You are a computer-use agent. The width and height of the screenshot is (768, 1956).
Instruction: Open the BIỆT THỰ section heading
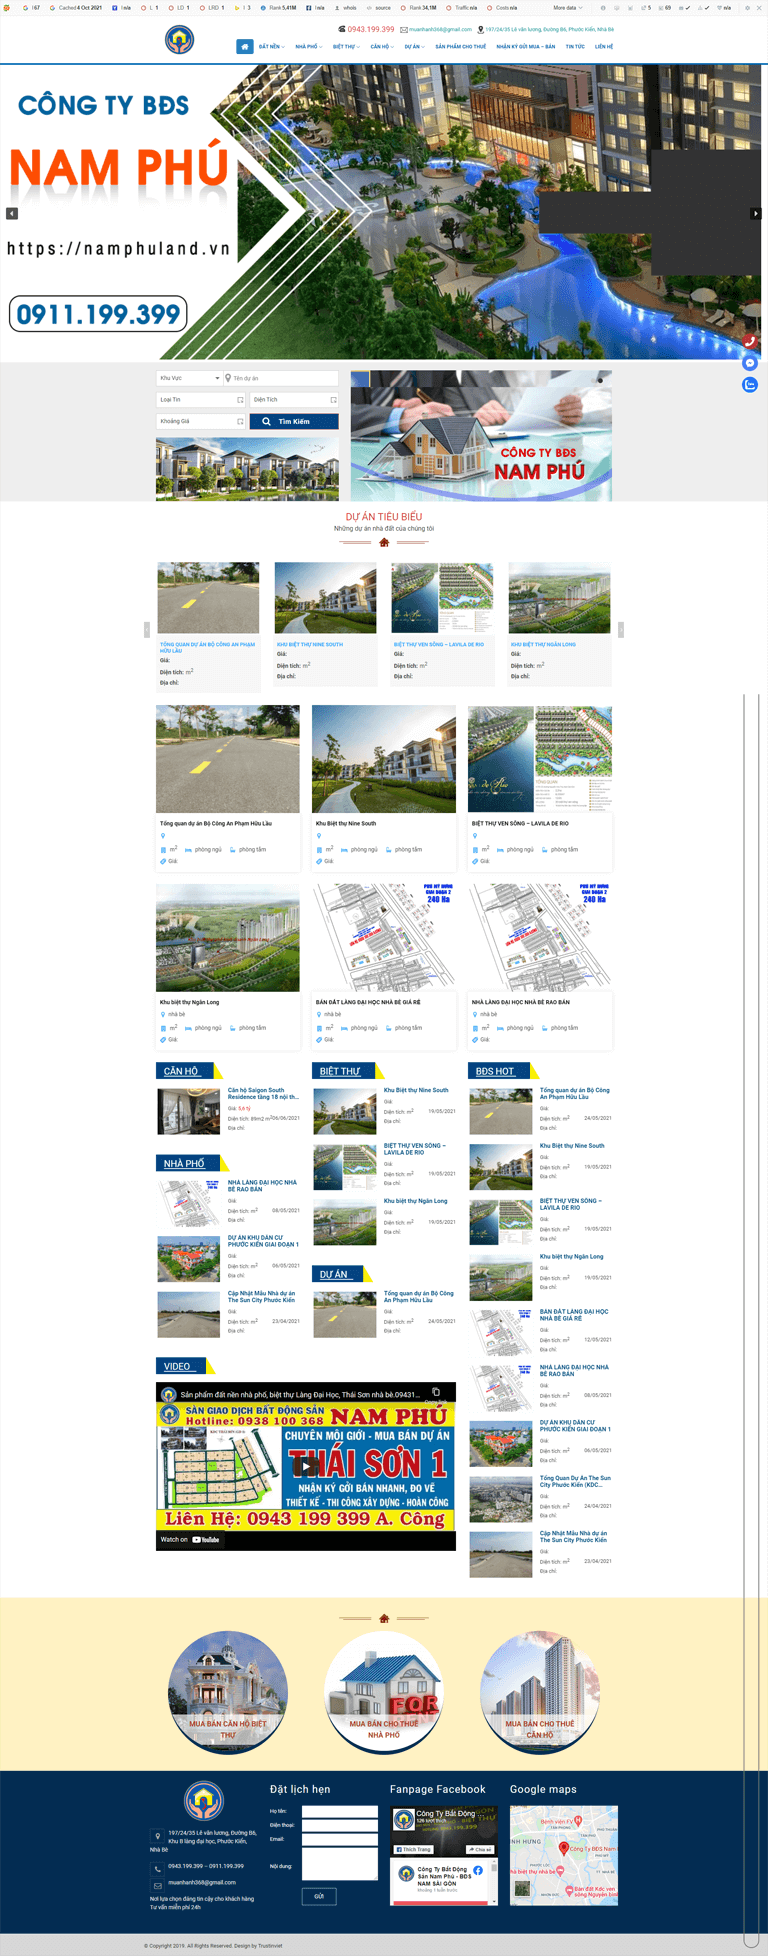[340, 1071]
